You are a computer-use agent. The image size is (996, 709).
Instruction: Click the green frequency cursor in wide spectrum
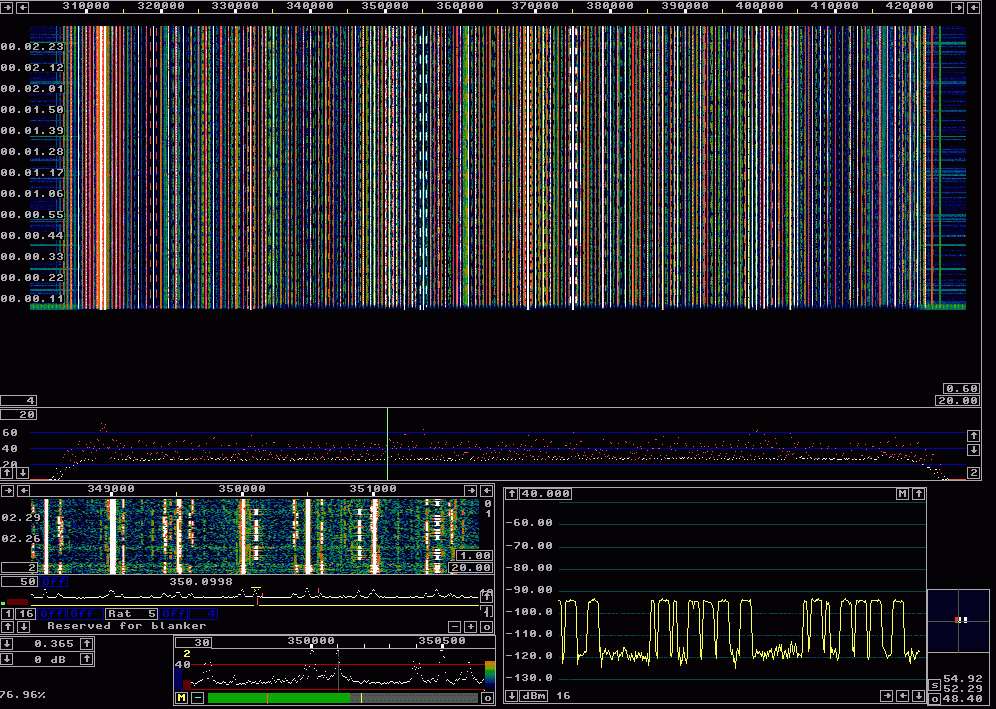click(x=387, y=444)
